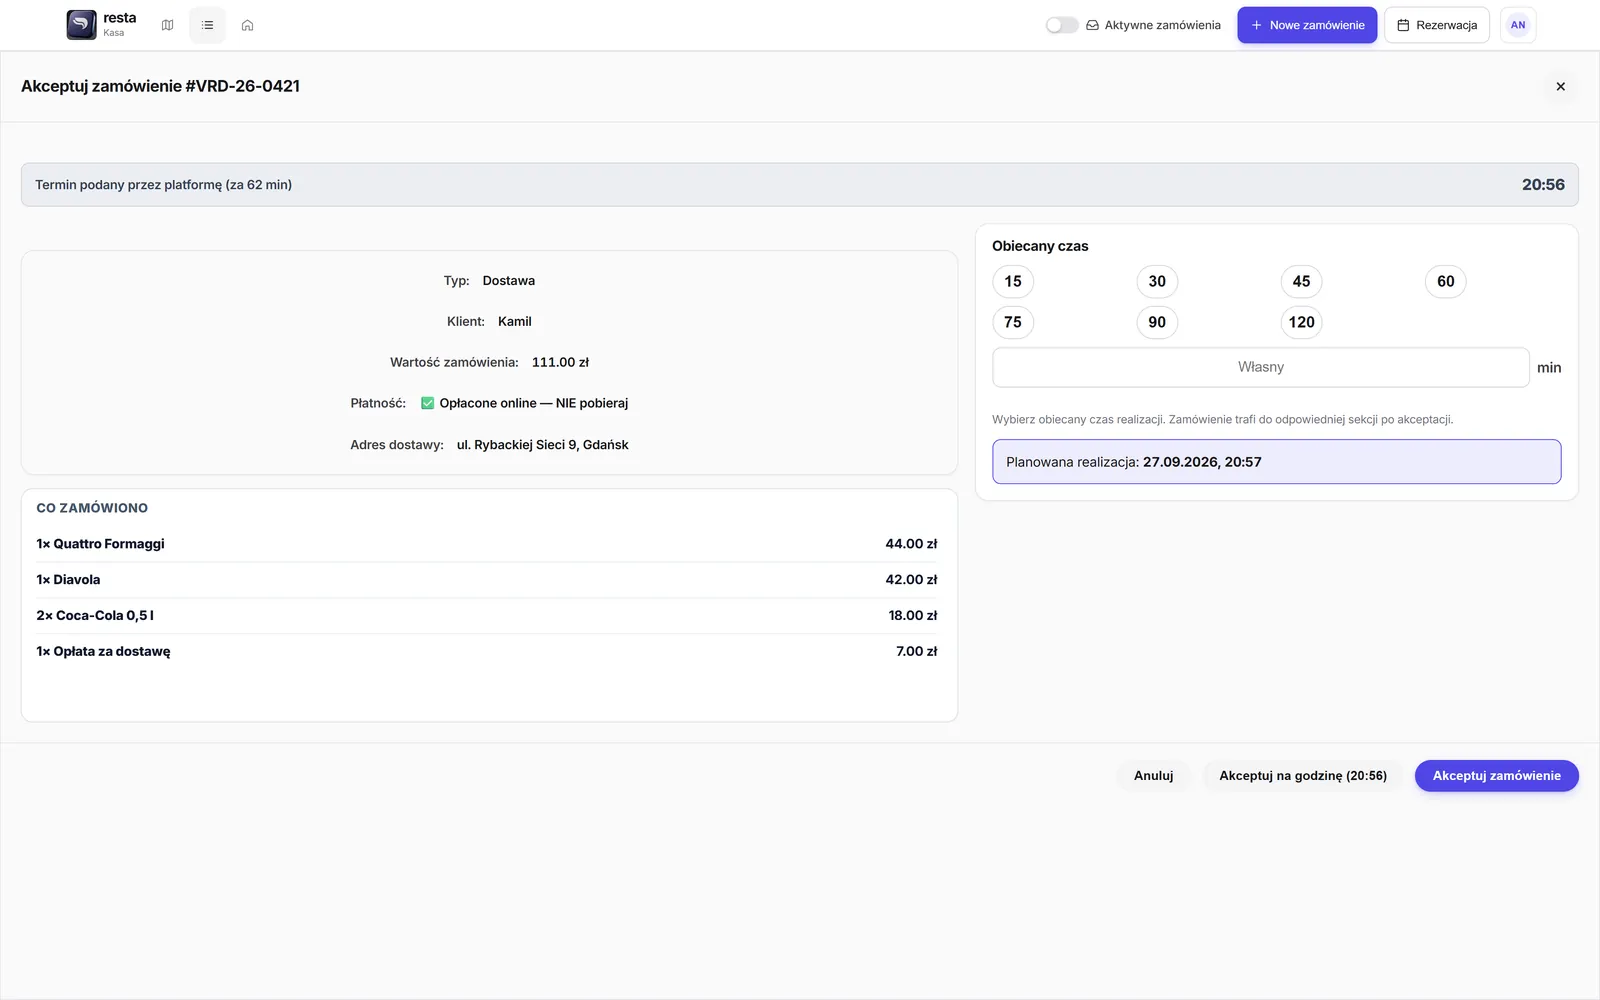The image size is (1600, 1000).
Task: Open the orders list icon
Action: coord(207,25)
